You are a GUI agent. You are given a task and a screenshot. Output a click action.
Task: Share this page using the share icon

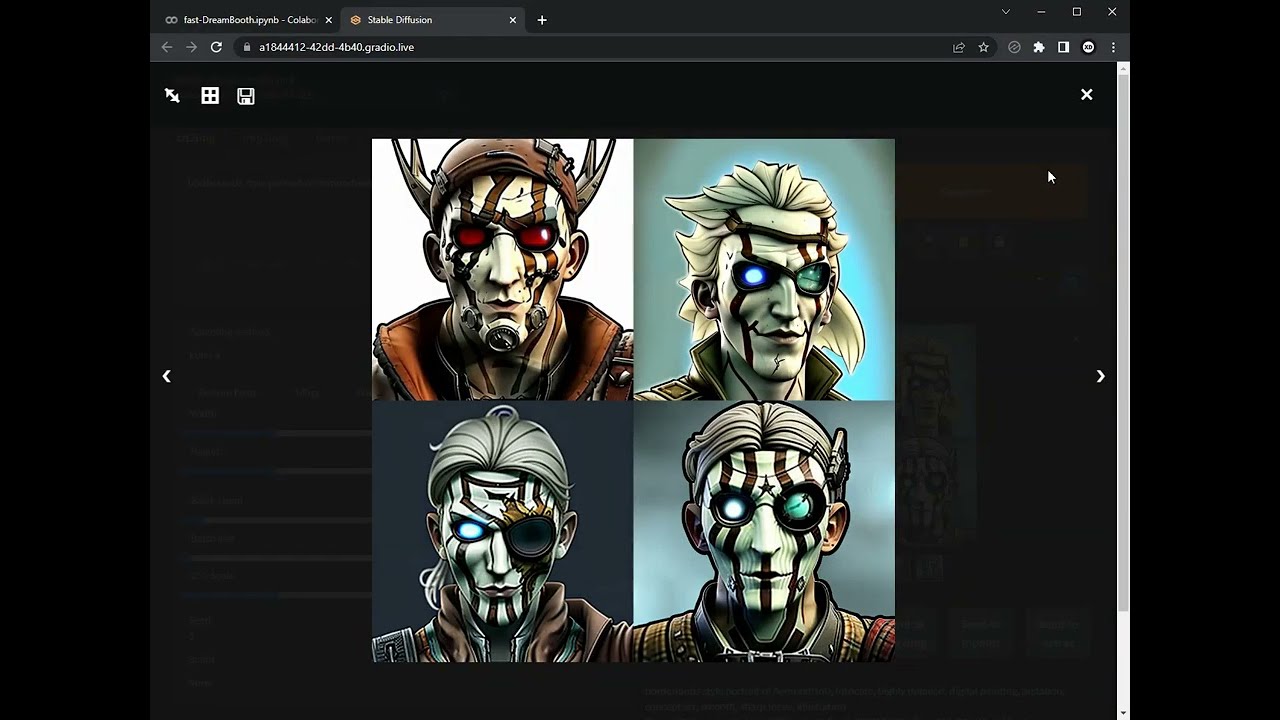tap(959, 47)
